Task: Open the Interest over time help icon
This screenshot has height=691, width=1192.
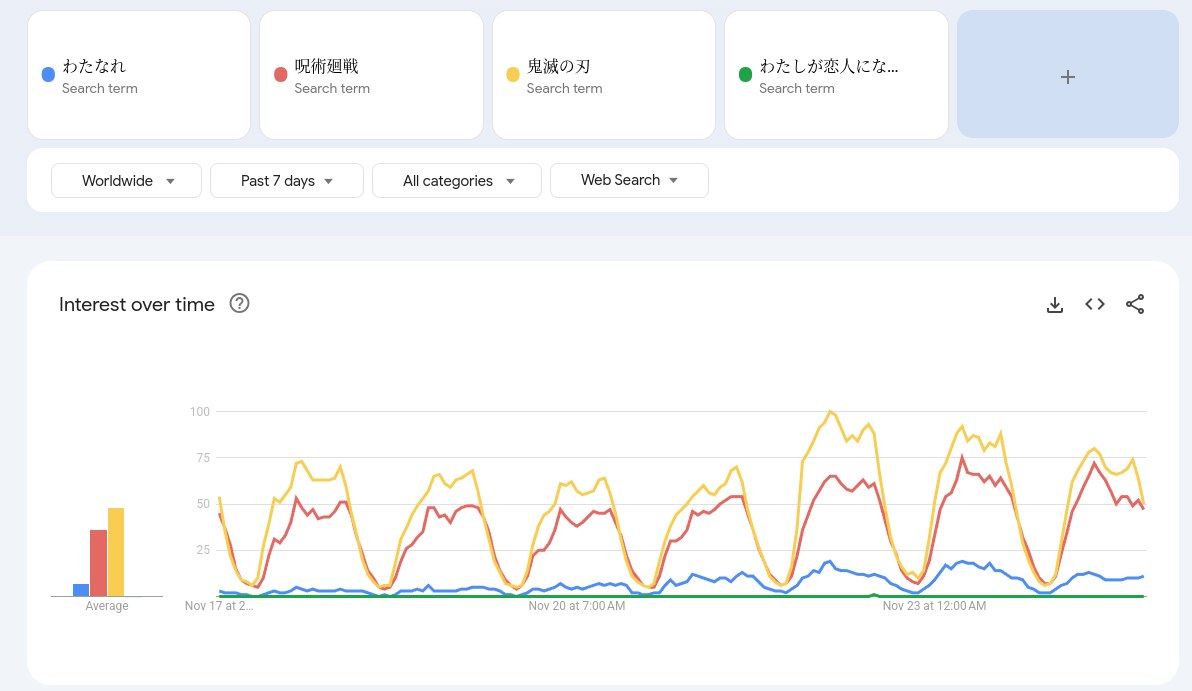Action: click(239, 303)
